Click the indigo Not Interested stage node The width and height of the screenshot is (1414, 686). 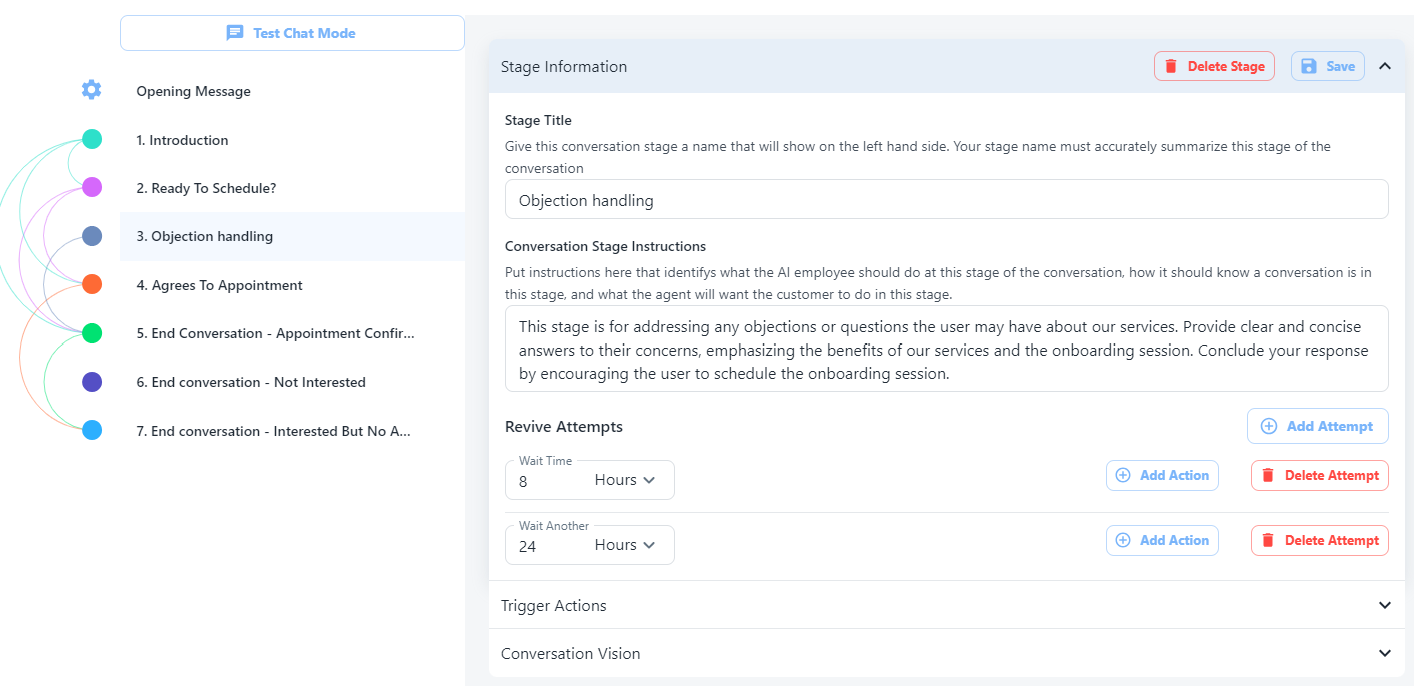tap(92, 382)
